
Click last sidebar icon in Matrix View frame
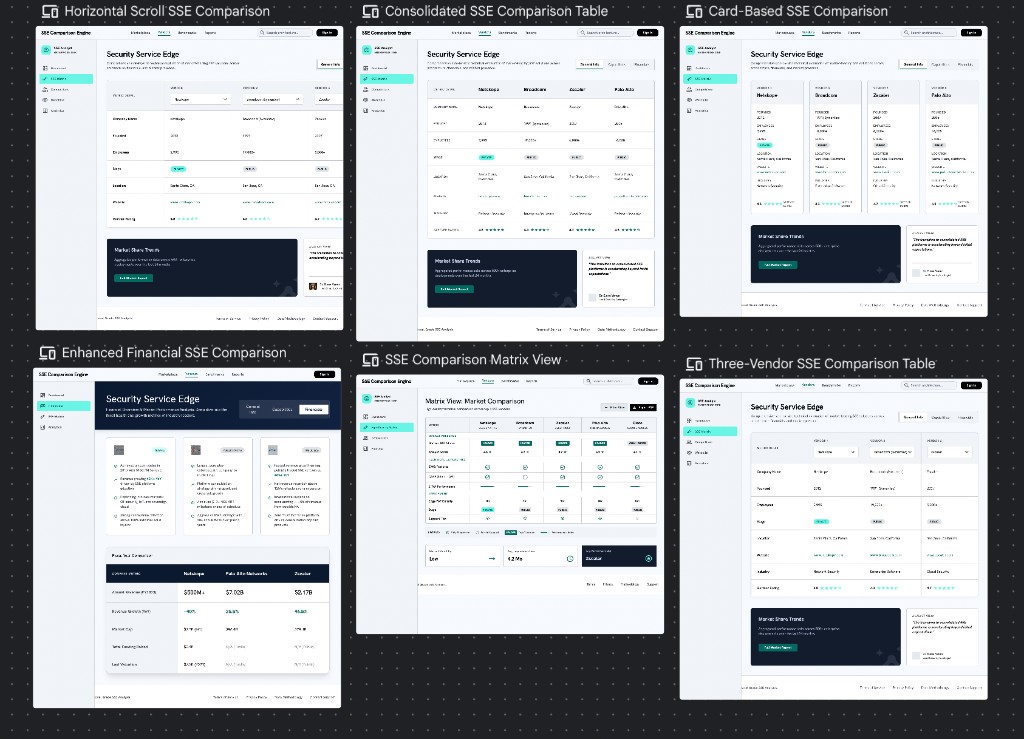pyautogui.click(x=366, y=448)
